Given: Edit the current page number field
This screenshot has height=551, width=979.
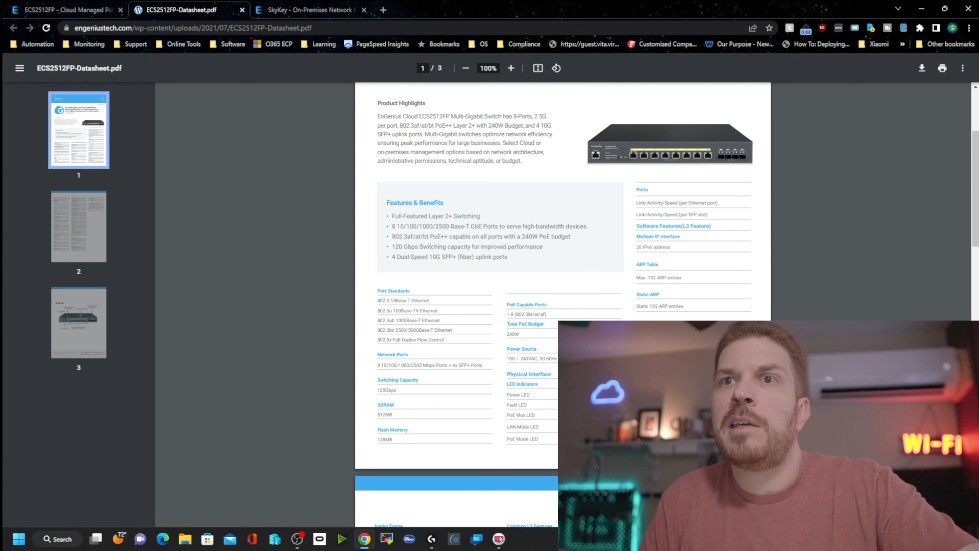Looking at the screenshot, I should pyautogui.click(x=423, y=68).
